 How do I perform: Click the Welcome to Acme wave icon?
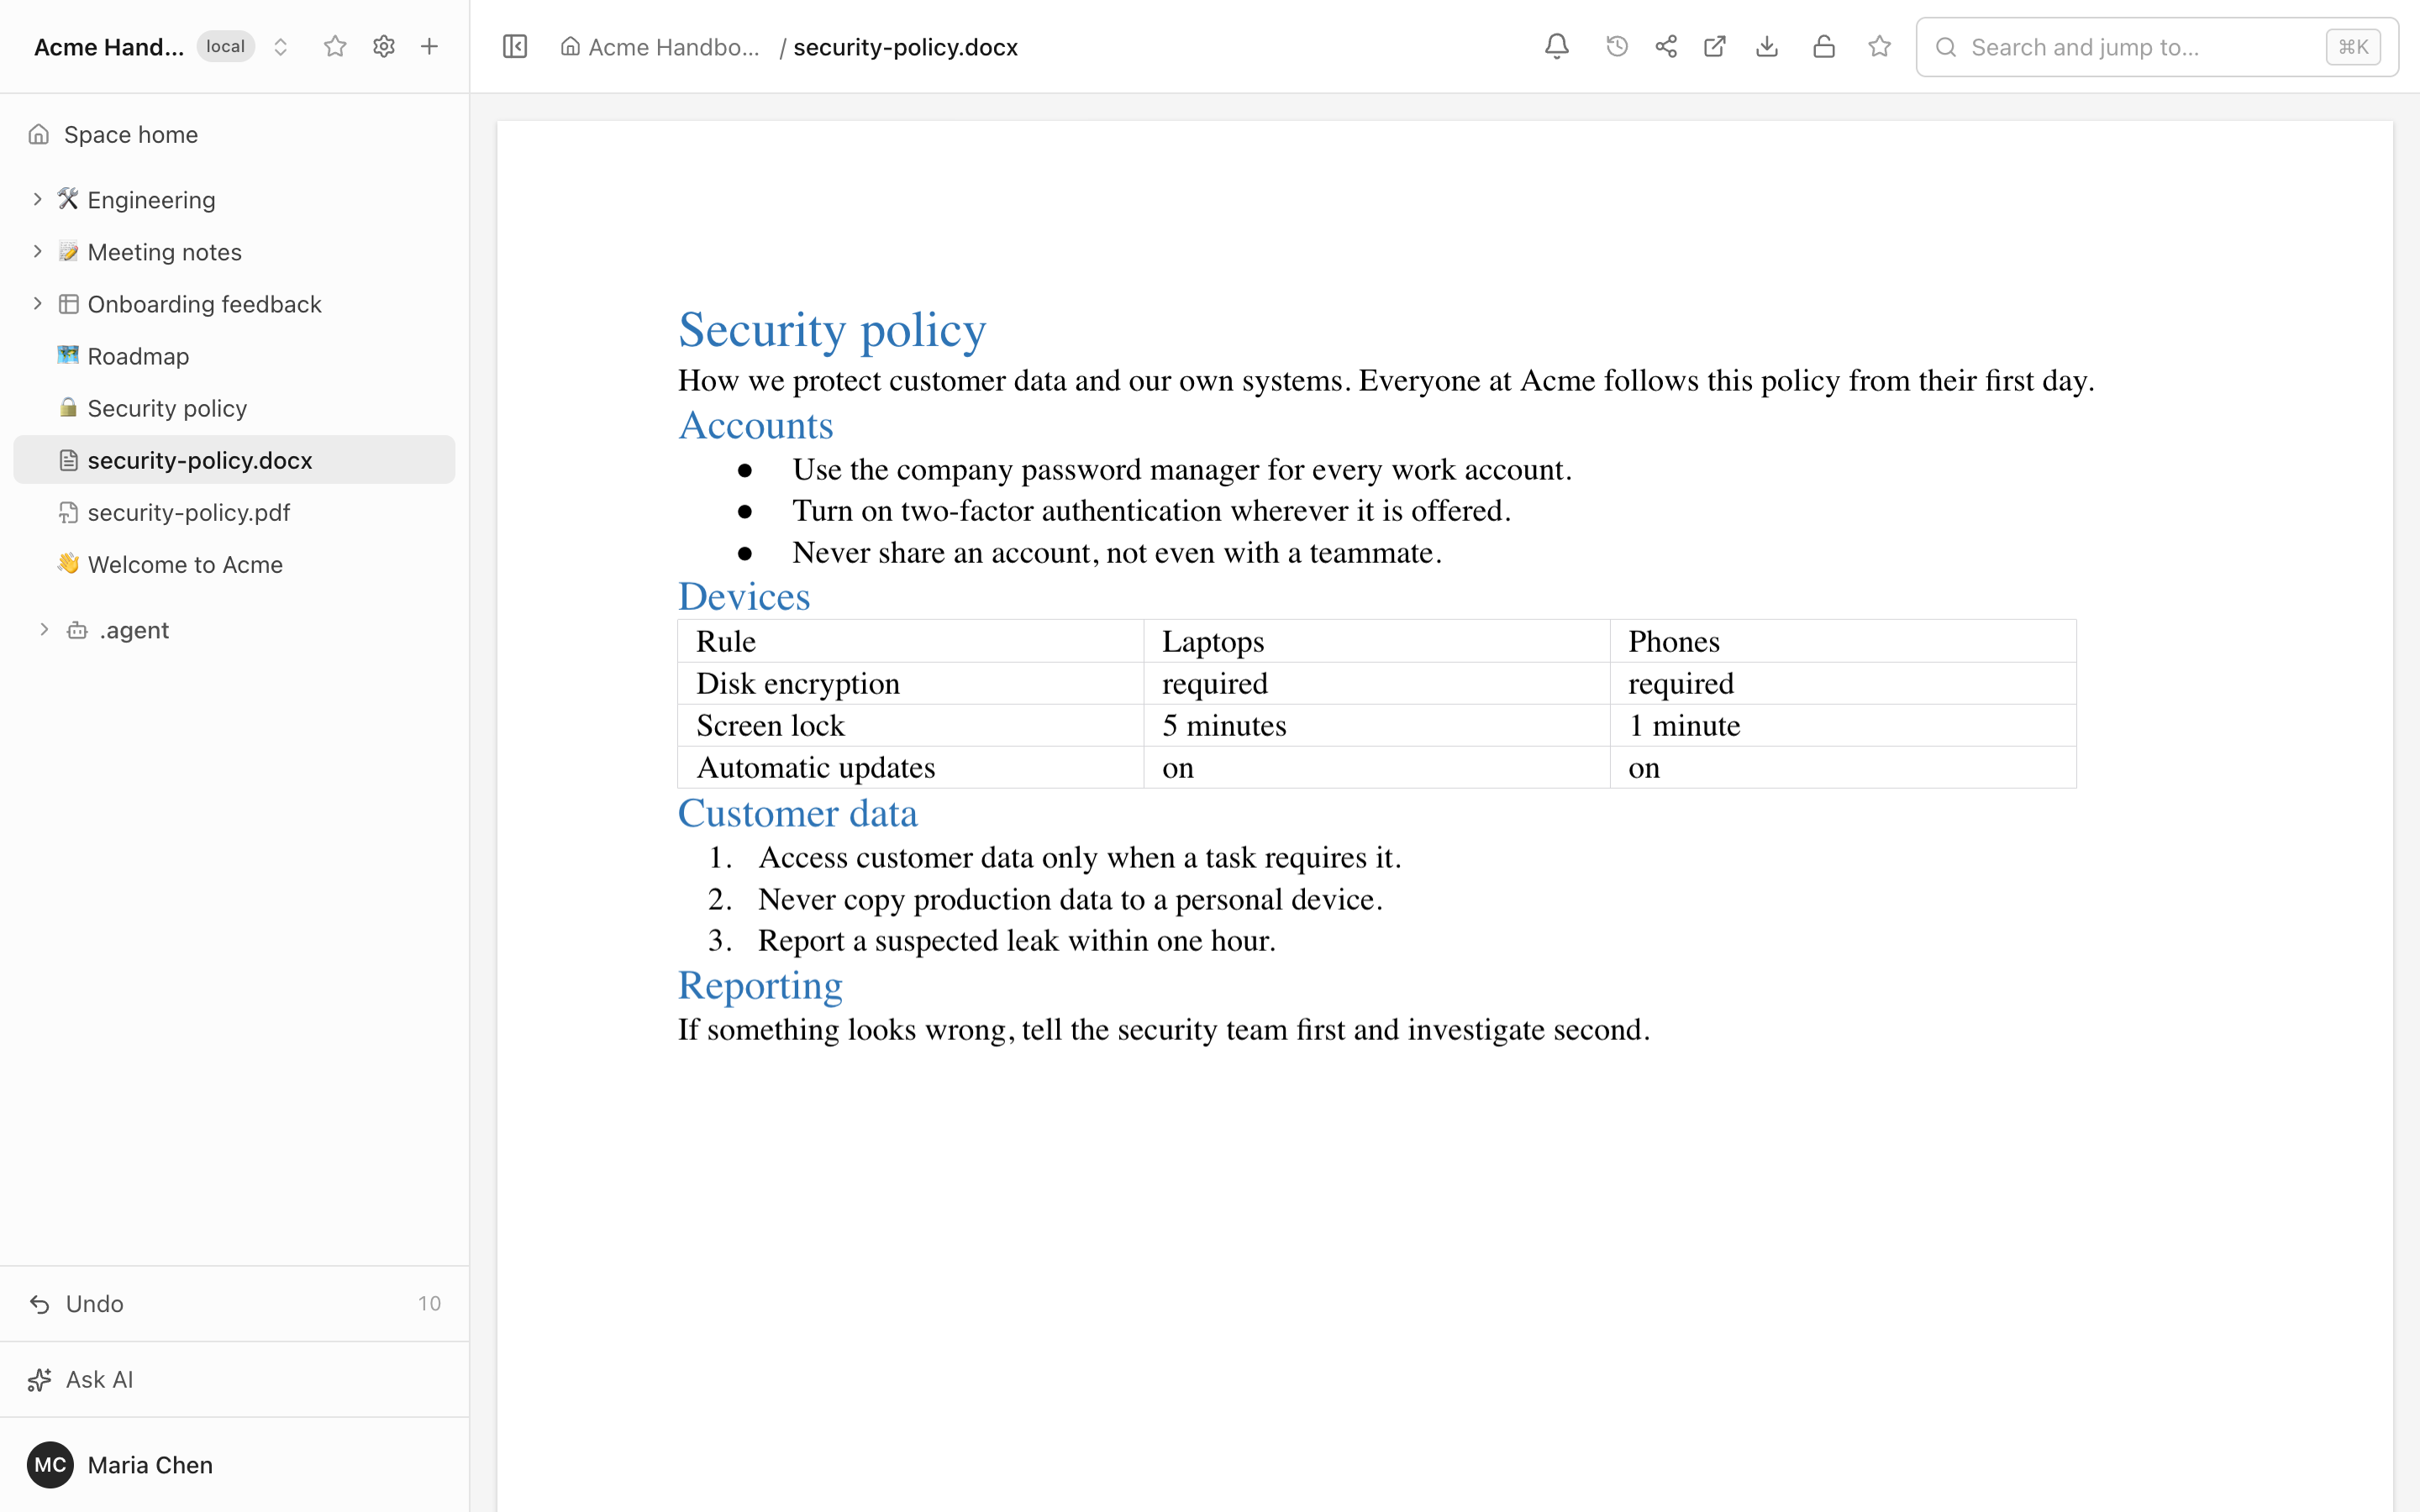[68, 564]
